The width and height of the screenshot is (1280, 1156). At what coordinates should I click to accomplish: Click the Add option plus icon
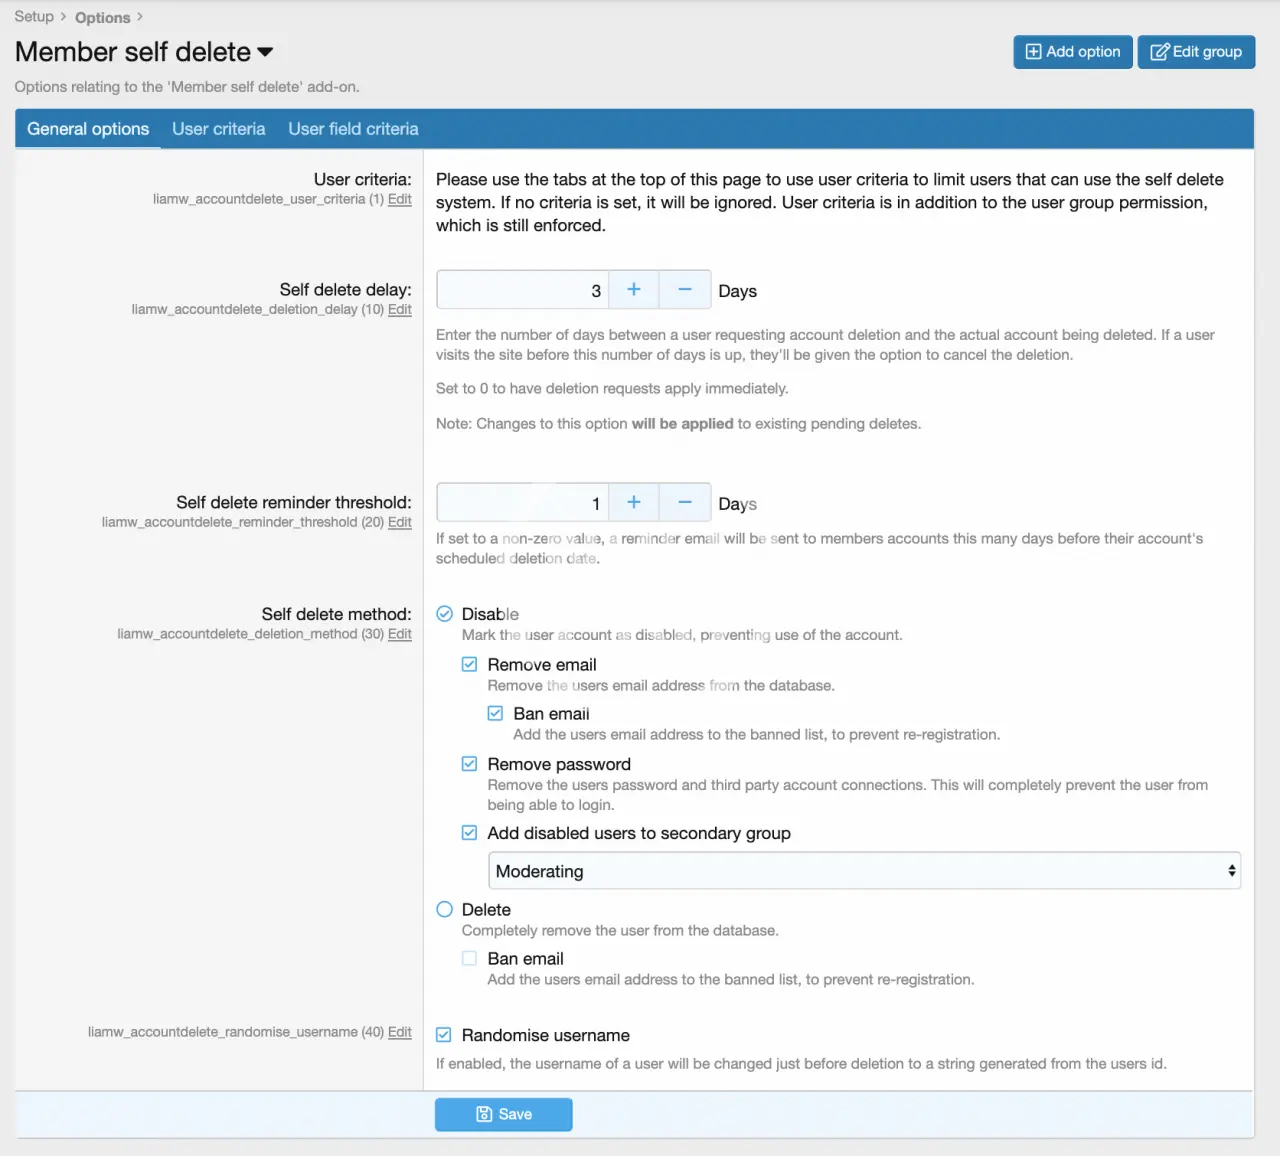[x=1034, y=52]
